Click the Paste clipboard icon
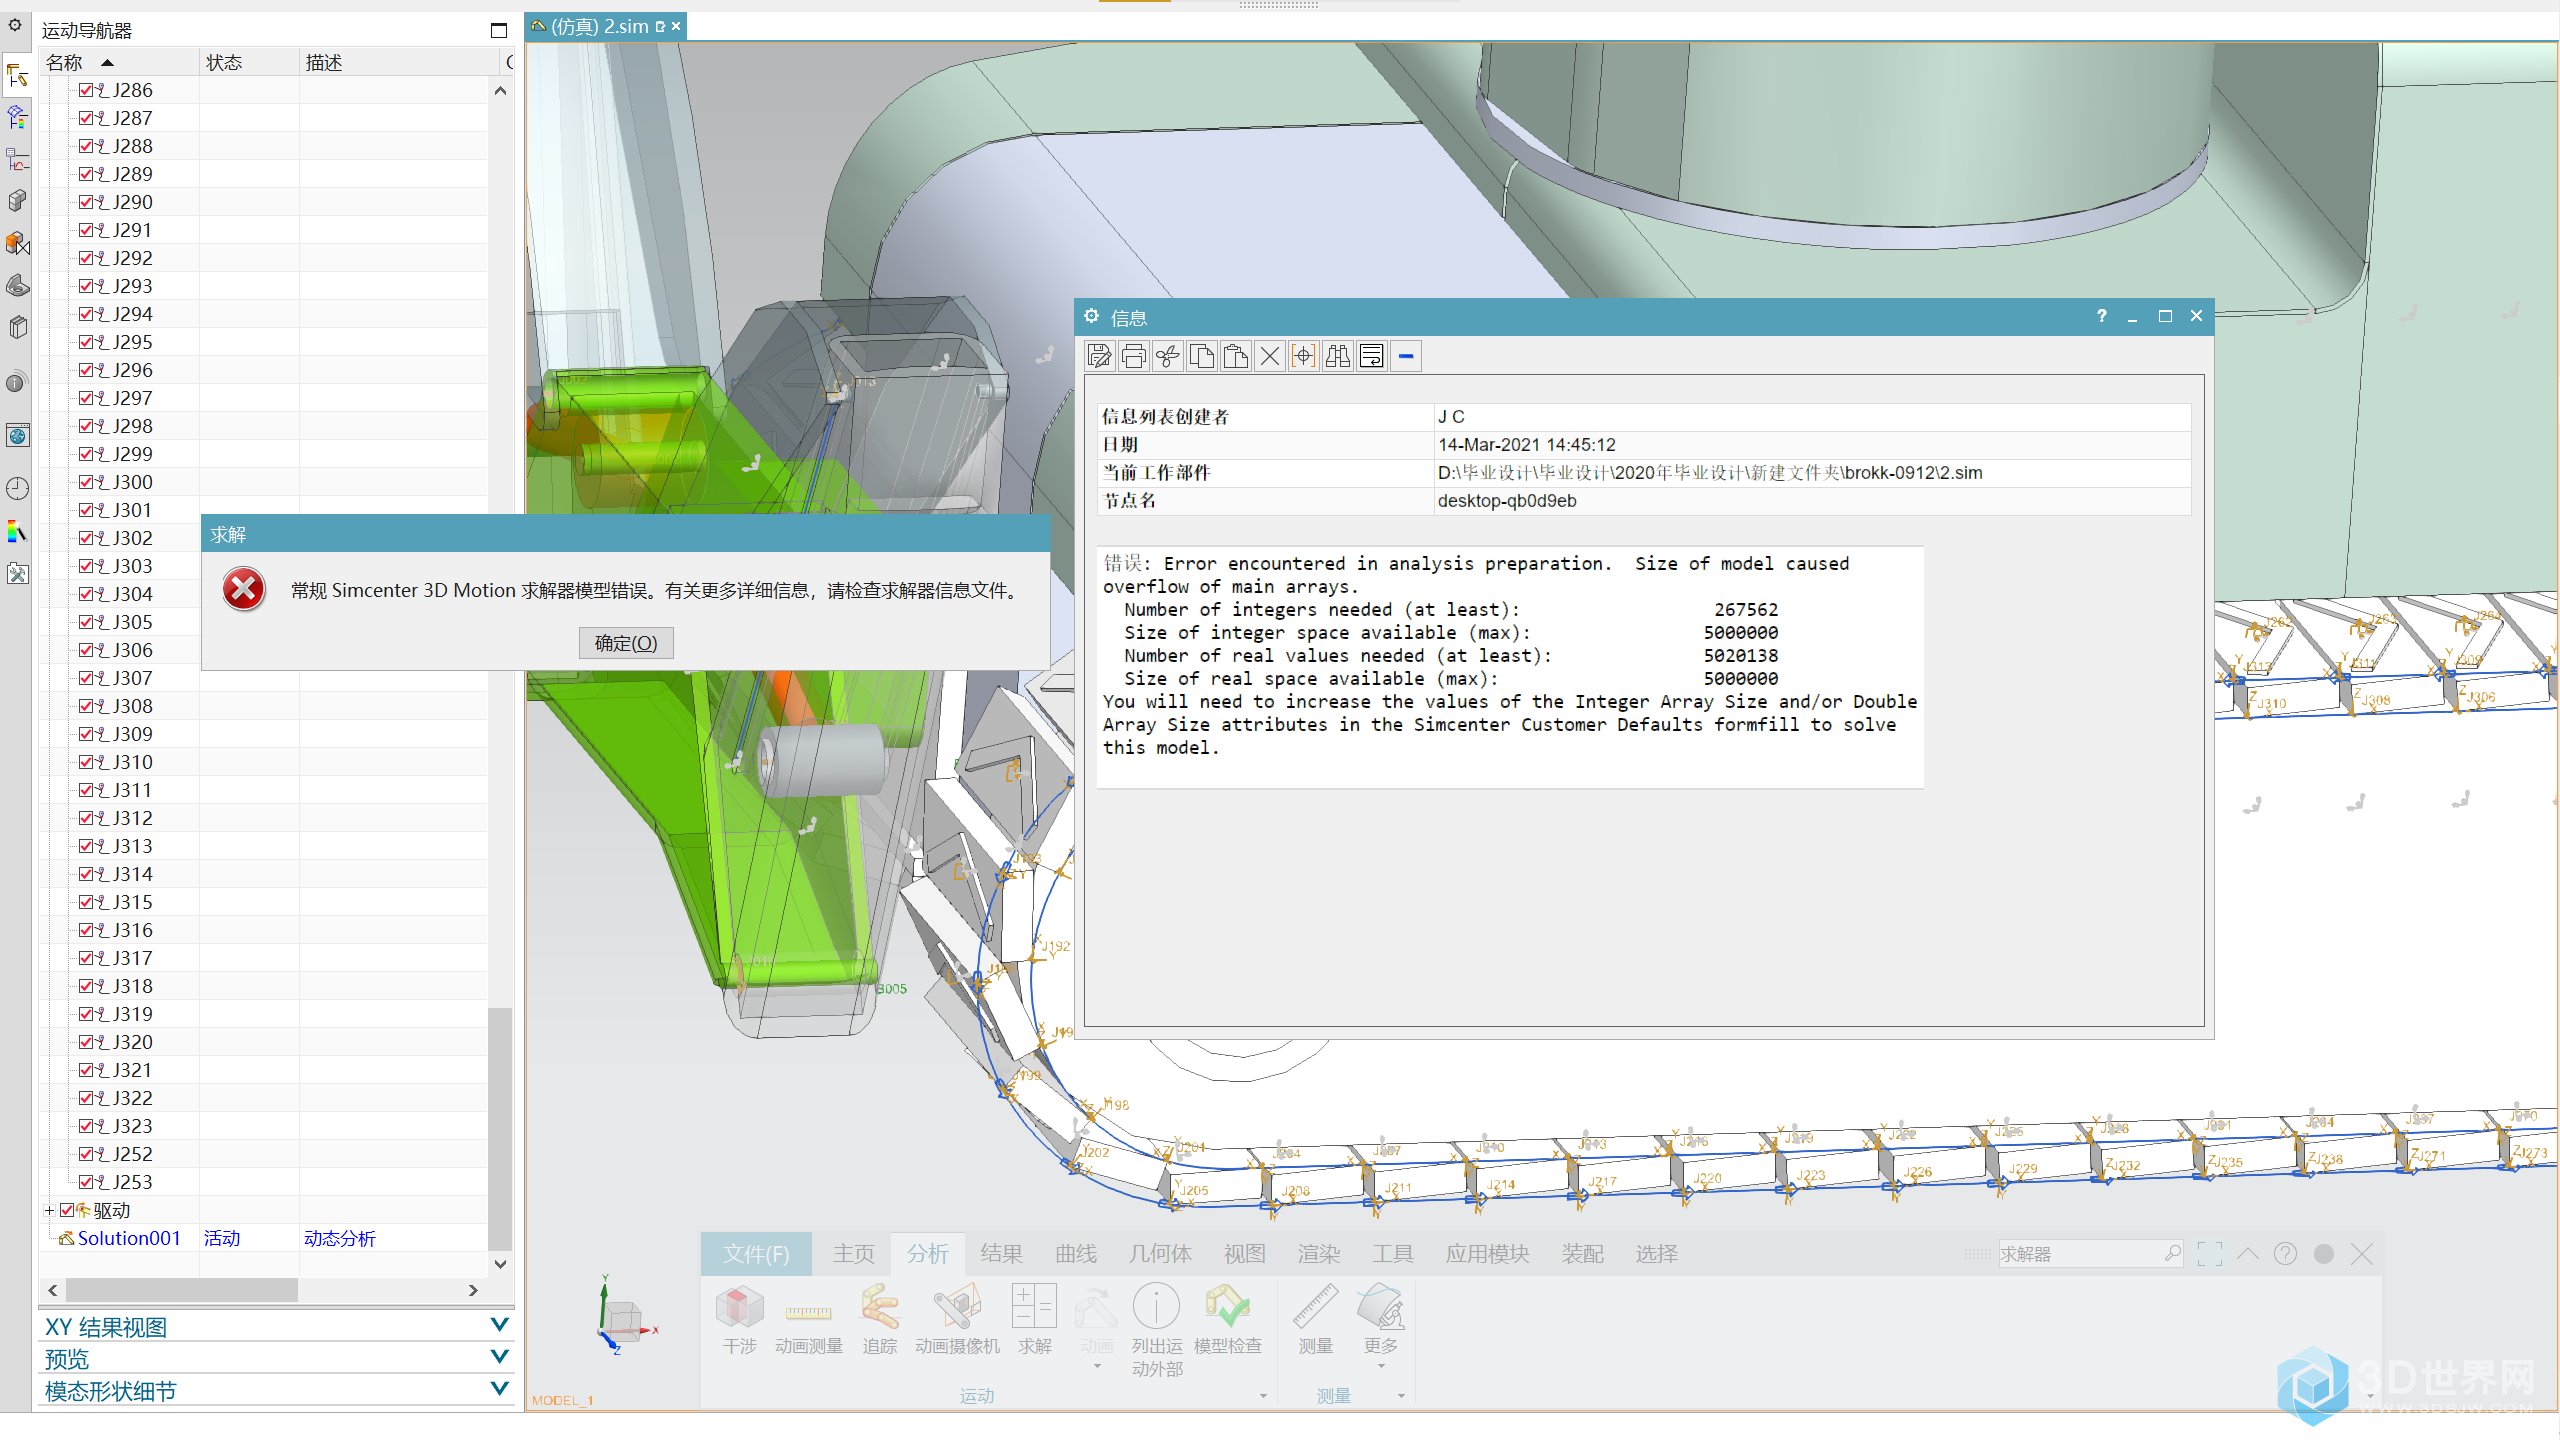Screen dimensions: 2560x1440 (1235, 356)
